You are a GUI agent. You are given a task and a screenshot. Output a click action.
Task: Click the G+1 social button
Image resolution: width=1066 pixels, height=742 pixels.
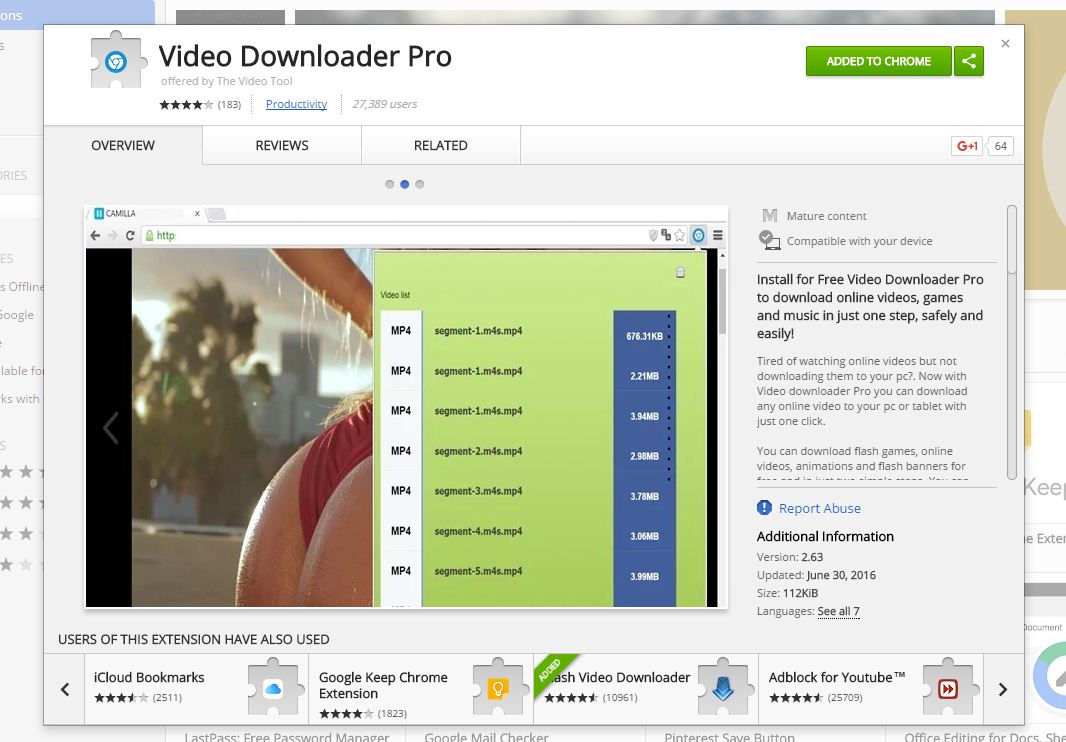966,145
